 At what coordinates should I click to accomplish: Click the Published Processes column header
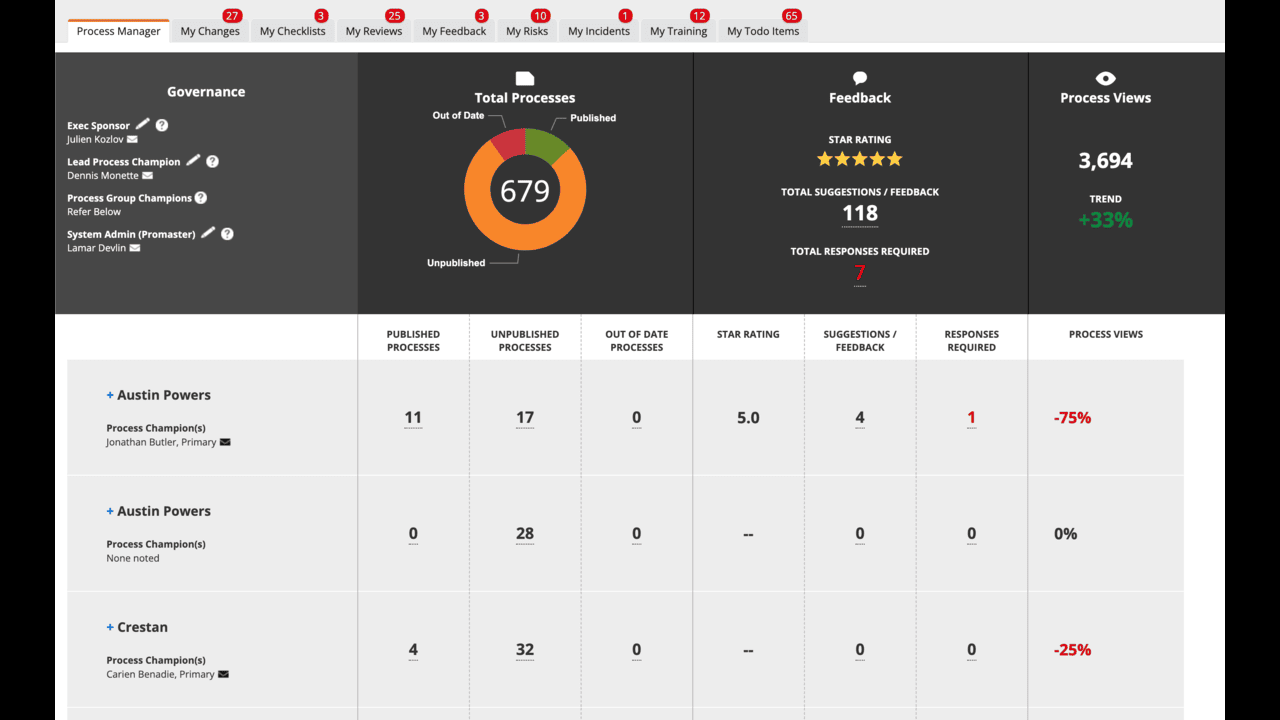tap(413, 341)
